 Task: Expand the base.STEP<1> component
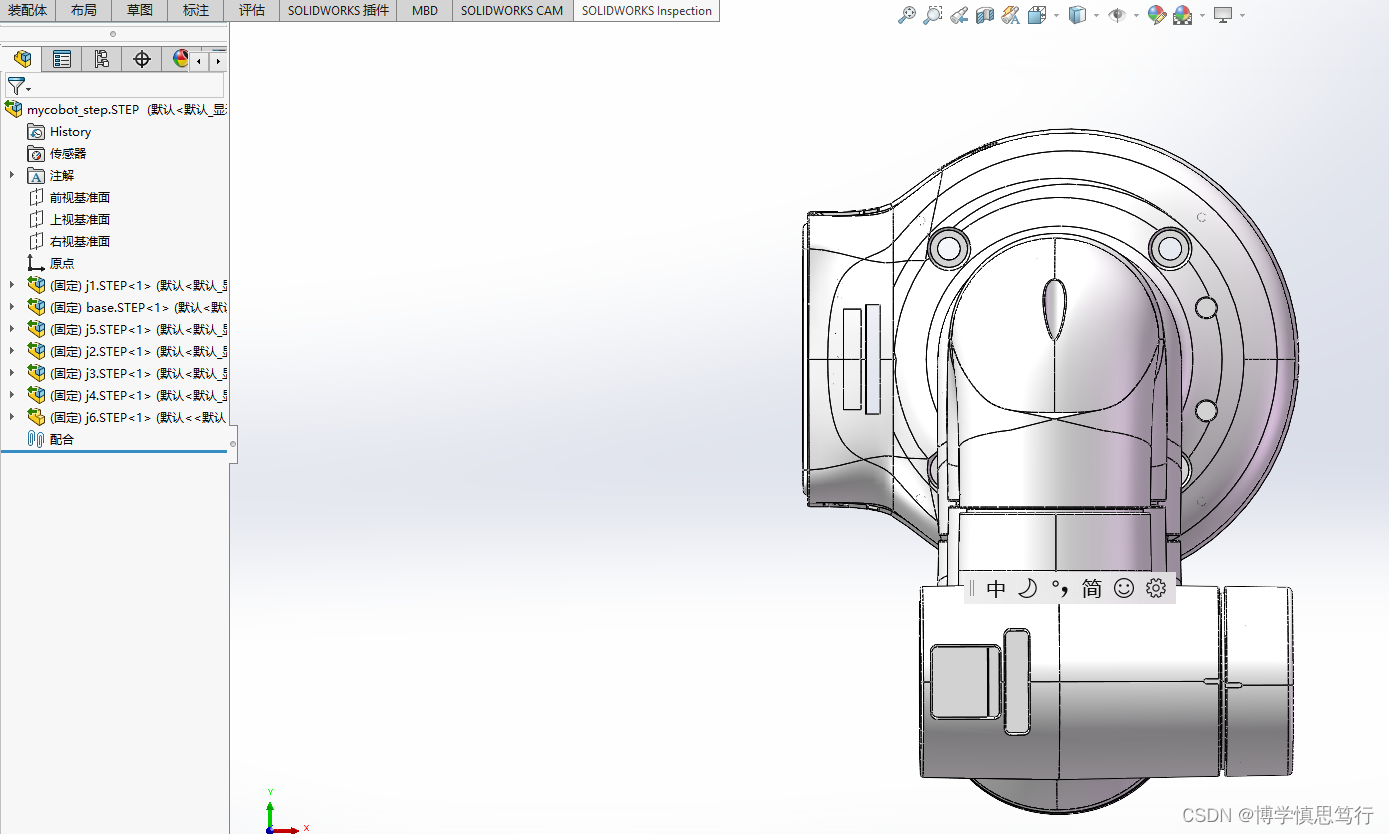click(x=12, y=307)
